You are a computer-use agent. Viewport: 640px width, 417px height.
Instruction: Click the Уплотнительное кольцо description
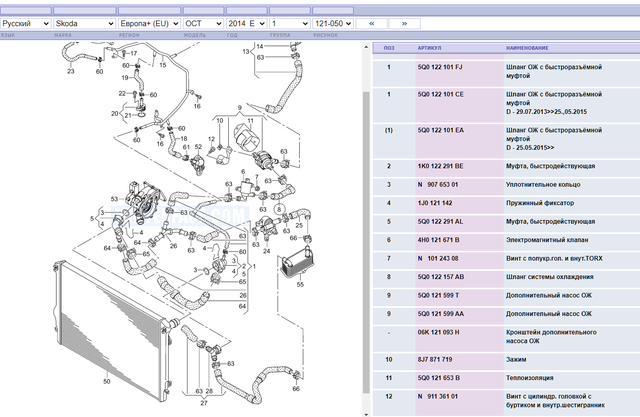[x=543, y=184]
